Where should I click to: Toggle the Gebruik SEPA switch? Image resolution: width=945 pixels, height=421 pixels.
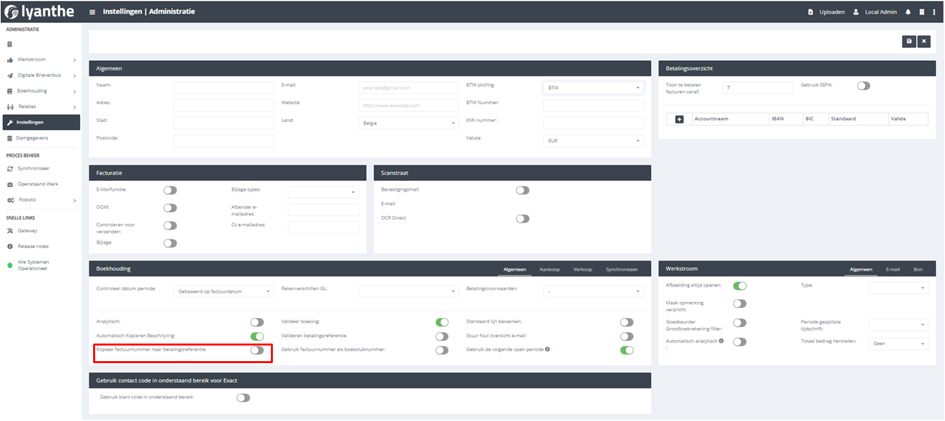point(863,86)
